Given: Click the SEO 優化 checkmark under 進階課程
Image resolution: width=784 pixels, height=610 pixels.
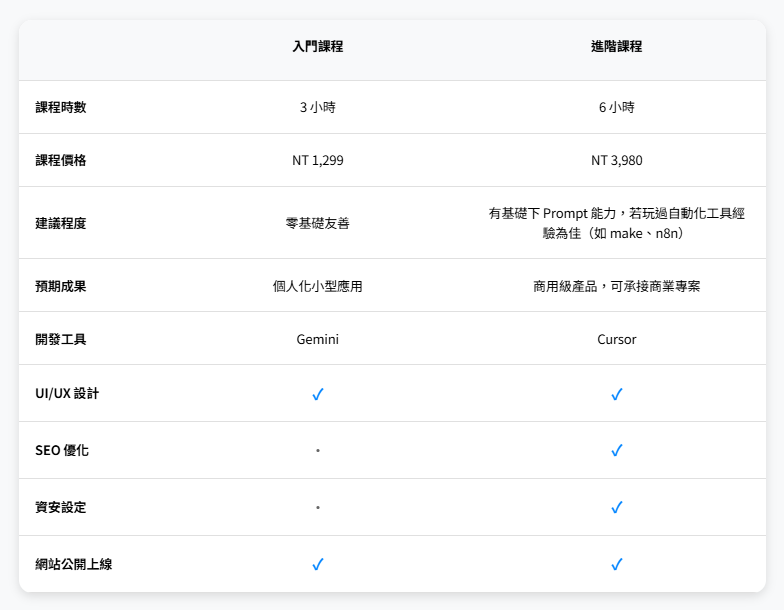Looking at the screenshot, I should (617, 451).
